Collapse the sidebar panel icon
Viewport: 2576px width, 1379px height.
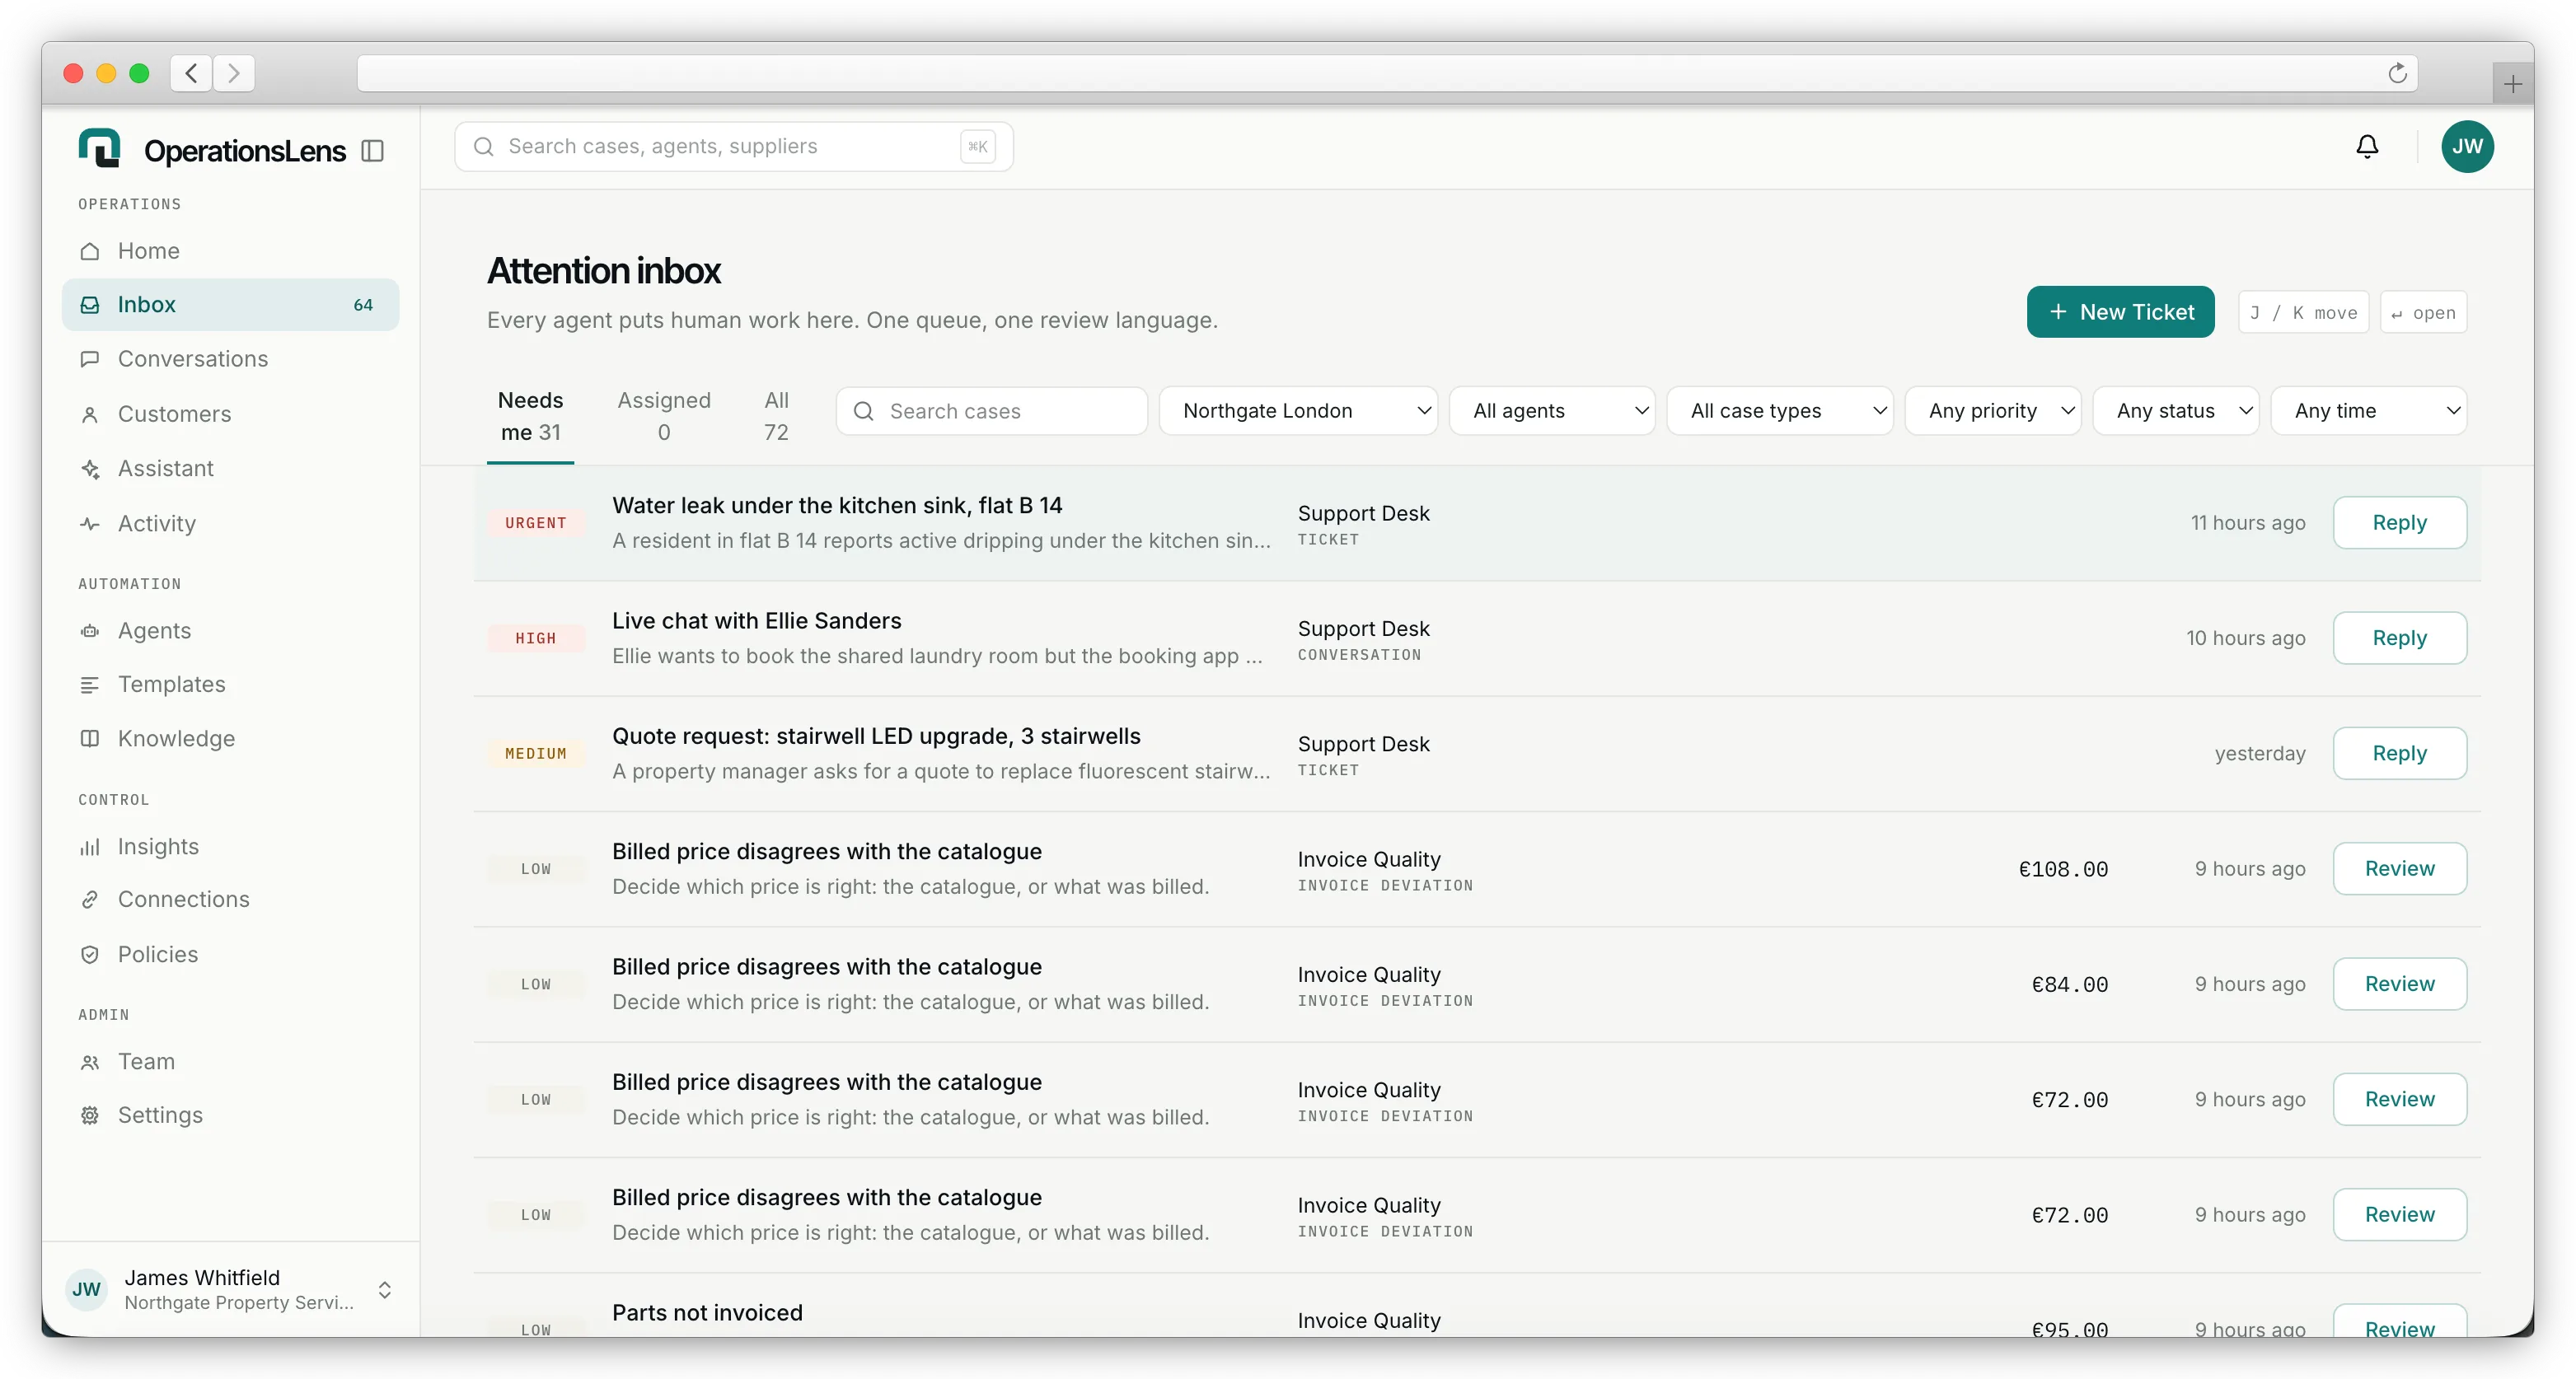point(373,151)
